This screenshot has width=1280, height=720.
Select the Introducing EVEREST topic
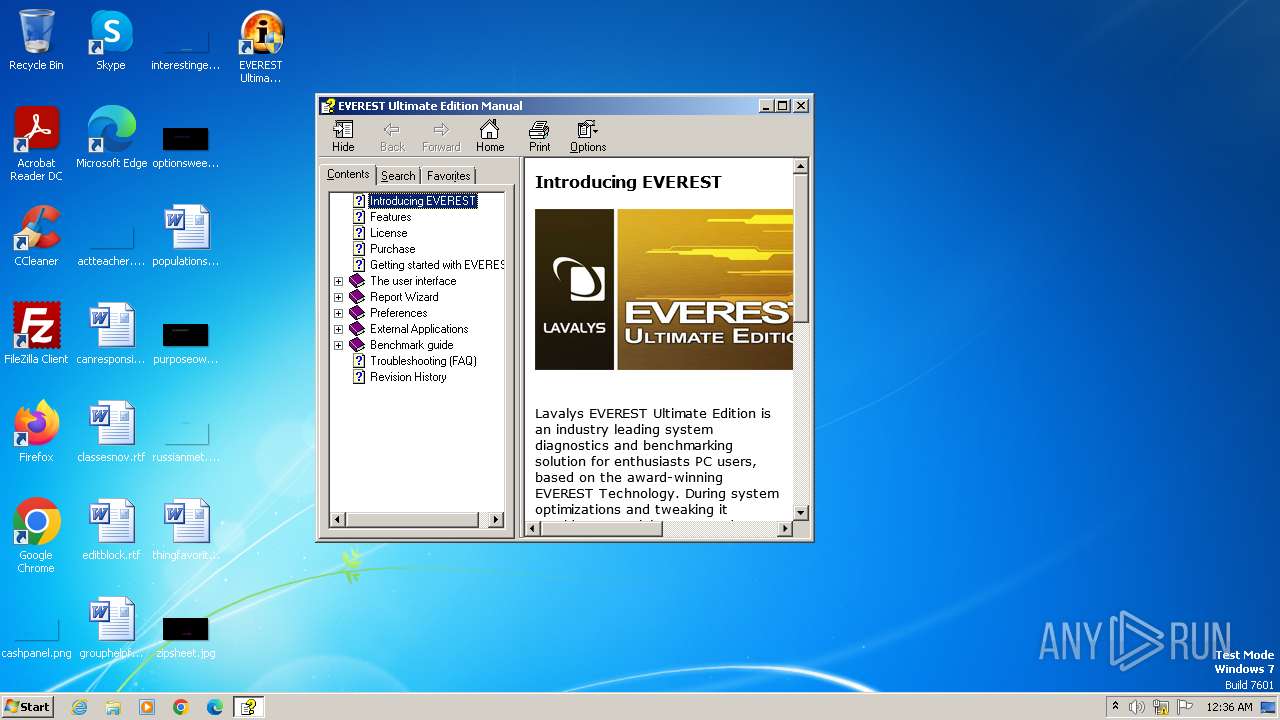(423, 201)
